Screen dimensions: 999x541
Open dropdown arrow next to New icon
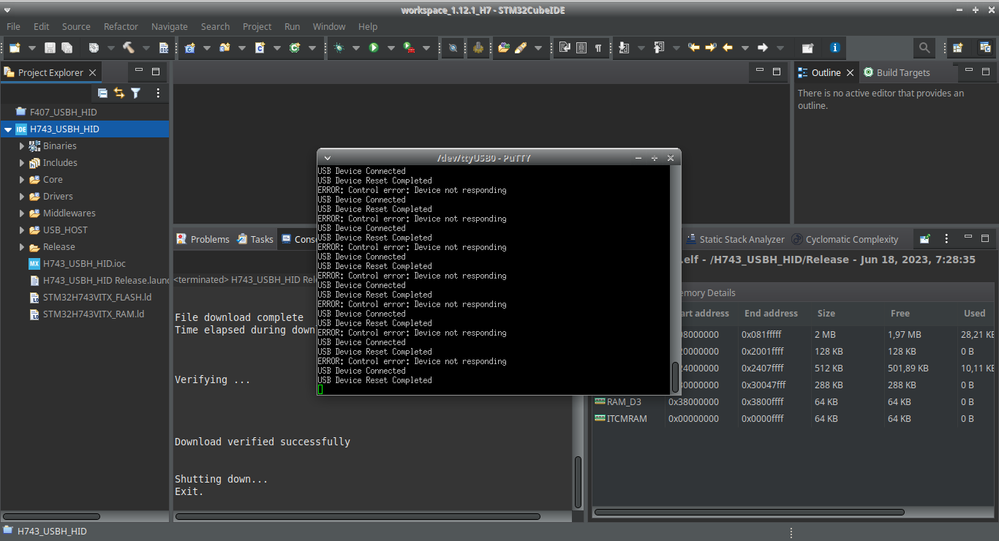point(31,48)
